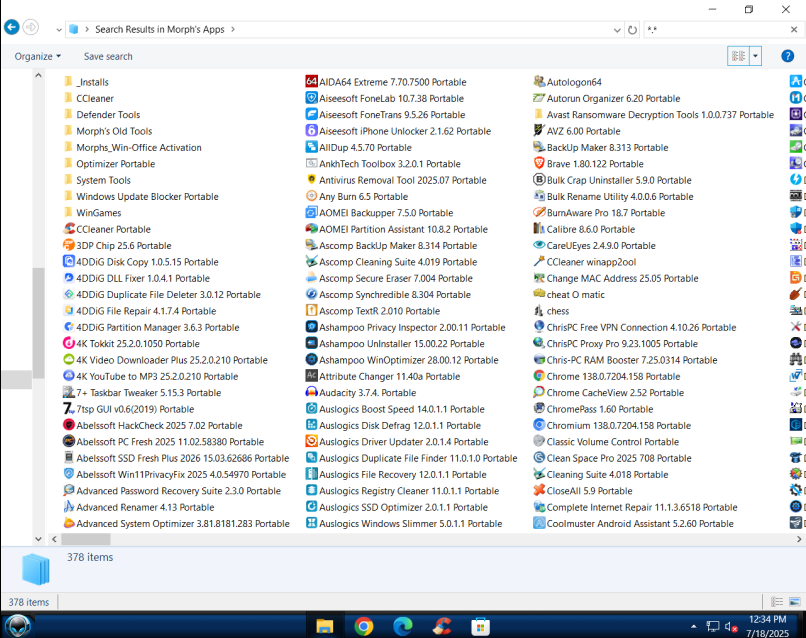Select the WinGames folder

pyautogui.click(x=93, y=213)
